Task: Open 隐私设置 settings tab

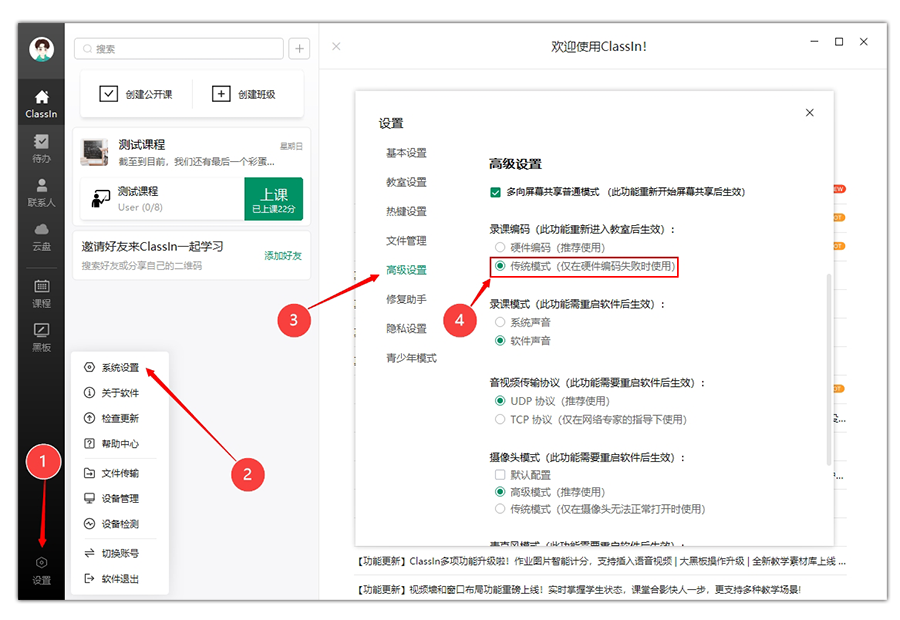Action: (x=406, y=328)
